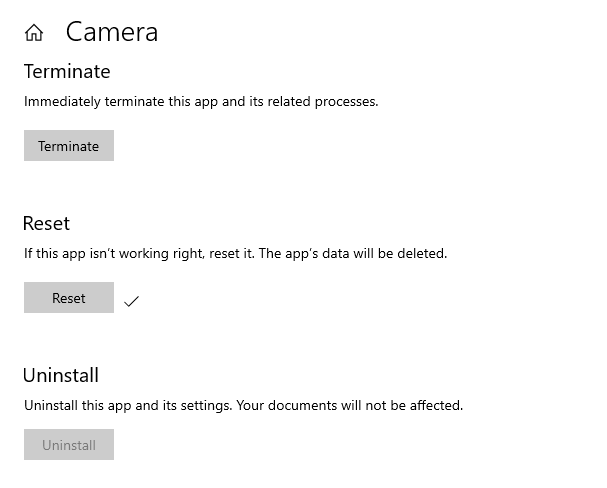The image size is (607, 488).
Task: Click the sentence "If this app isn't working right"
Action: tap(113, 254)
